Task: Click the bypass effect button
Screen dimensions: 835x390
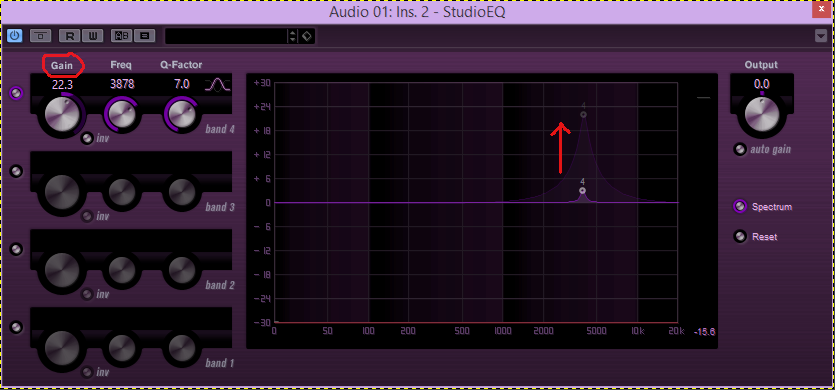Action: pyautogui.click(x=40, y=36)
